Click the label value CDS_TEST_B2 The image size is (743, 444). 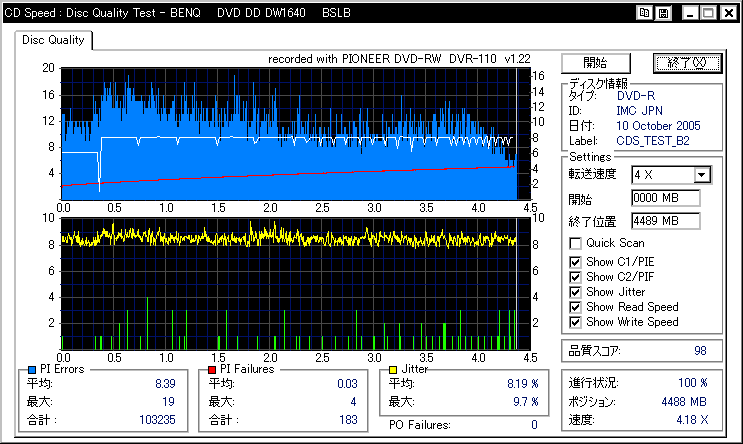(x=652, y=141)
